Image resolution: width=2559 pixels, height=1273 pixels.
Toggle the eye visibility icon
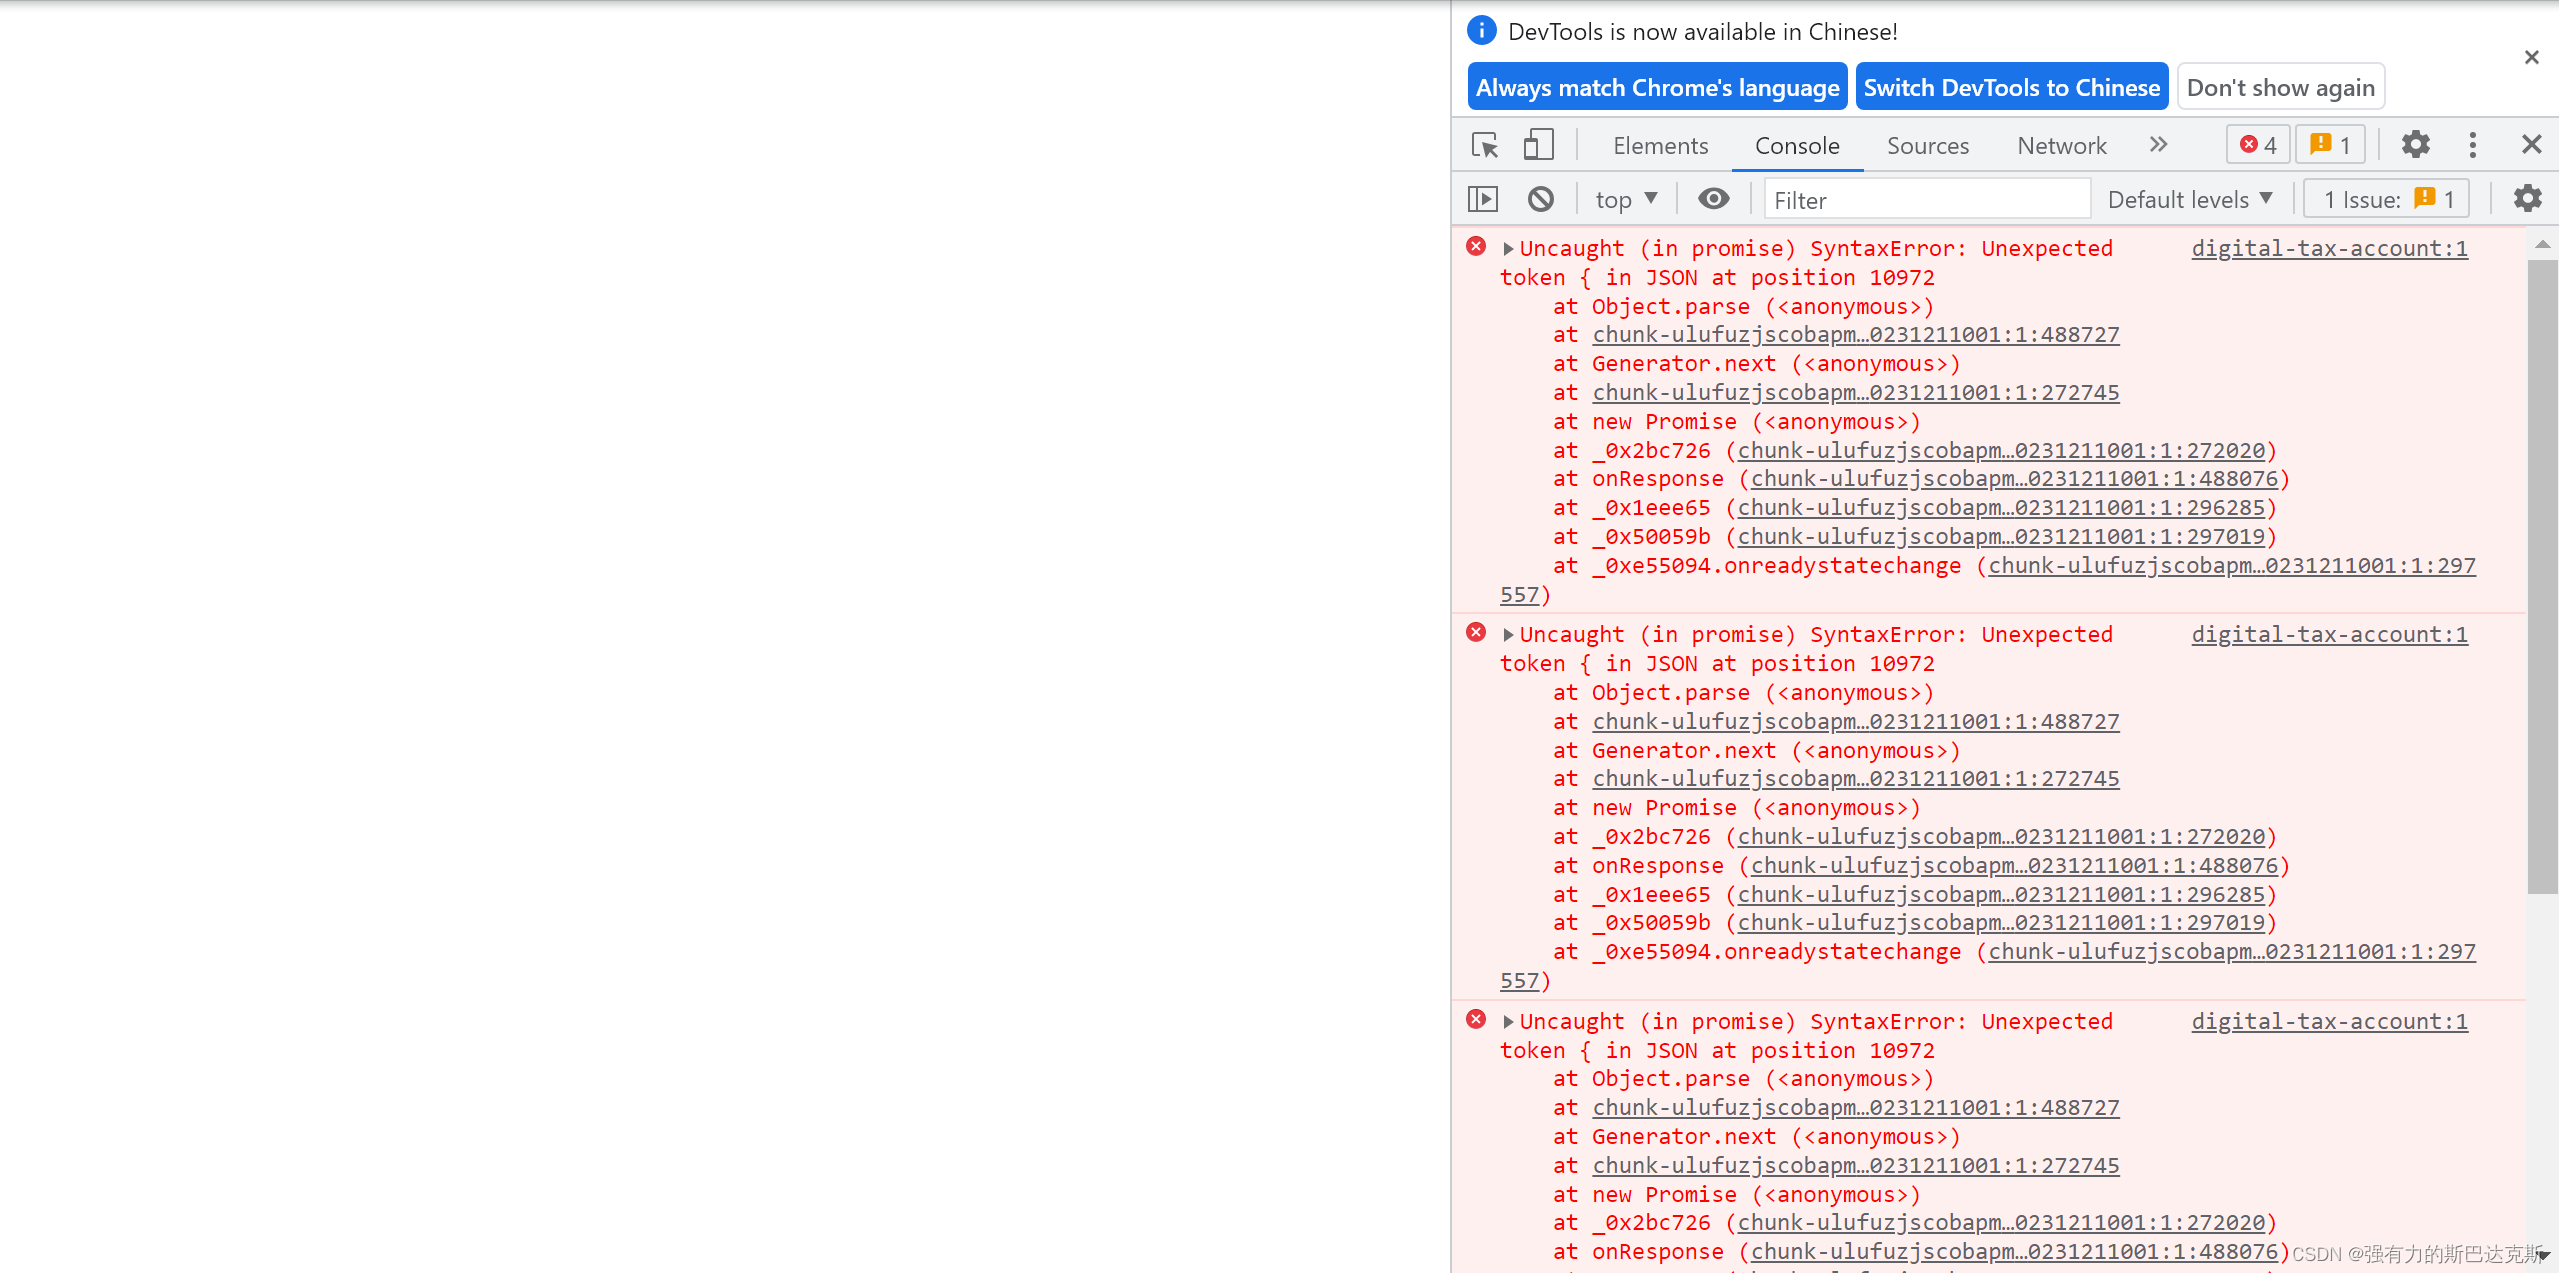pyautogui.click(x=1714, y=199)
